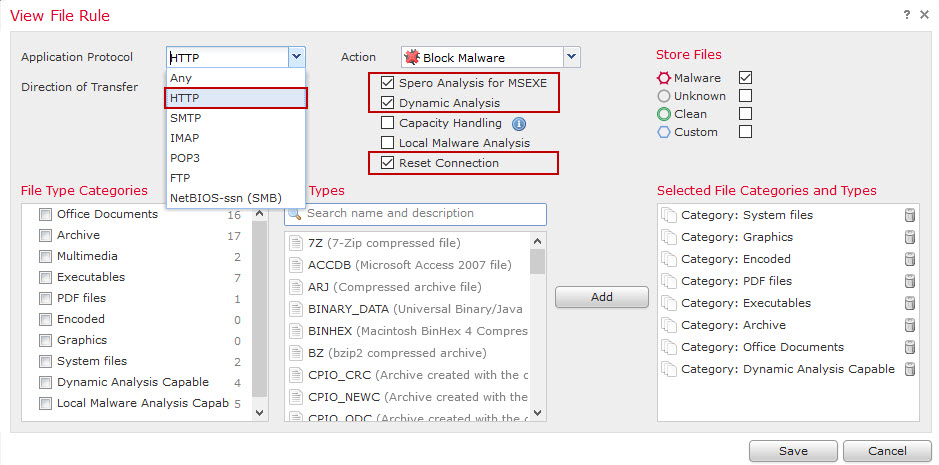This screenshot has height=465, width=939.
Task: Check the PDF files category
Action: click(x=46, y=298)
